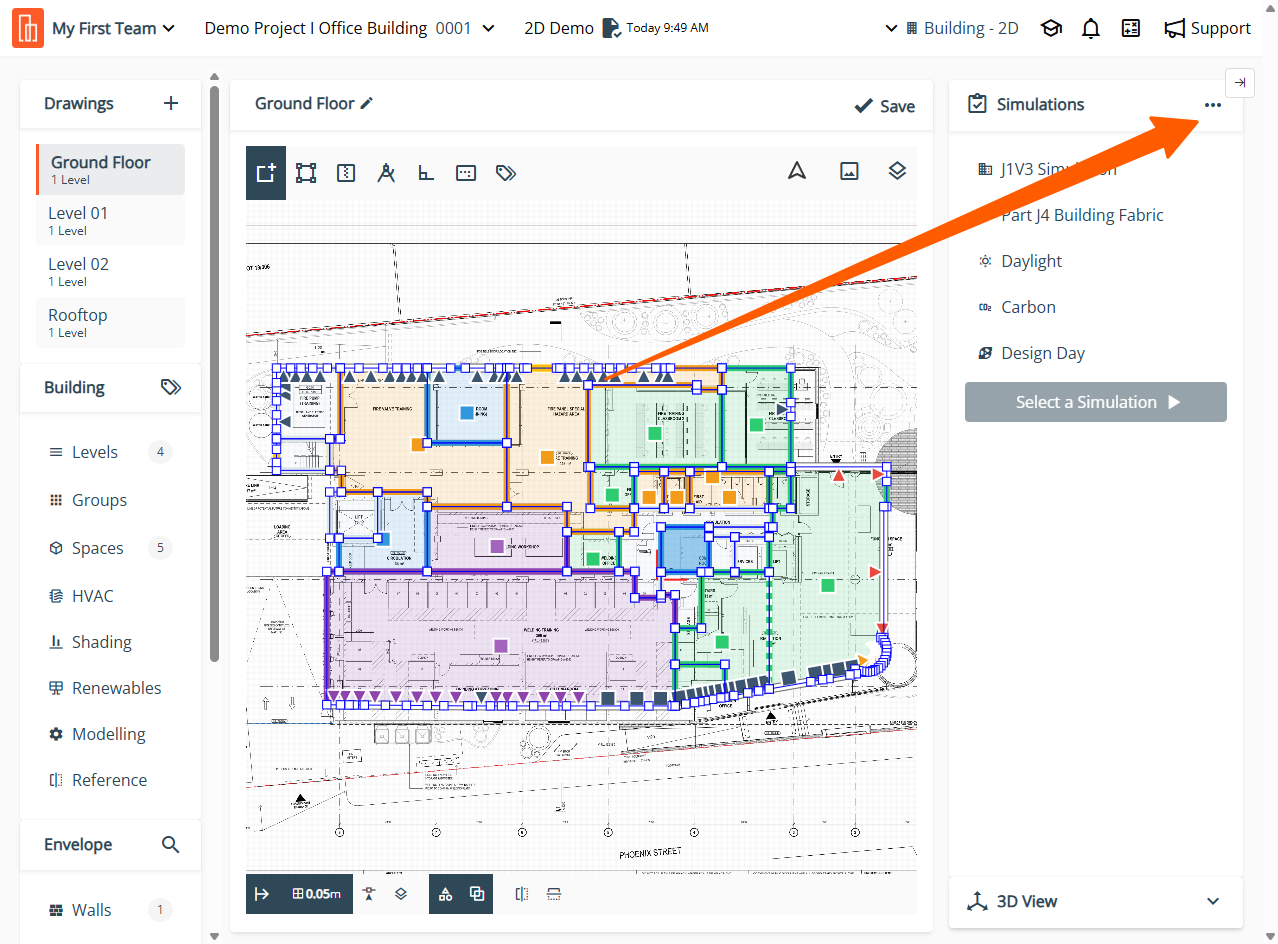Expand the 3D View panel
1278x944 pixels.
(x=1095, y=901)
